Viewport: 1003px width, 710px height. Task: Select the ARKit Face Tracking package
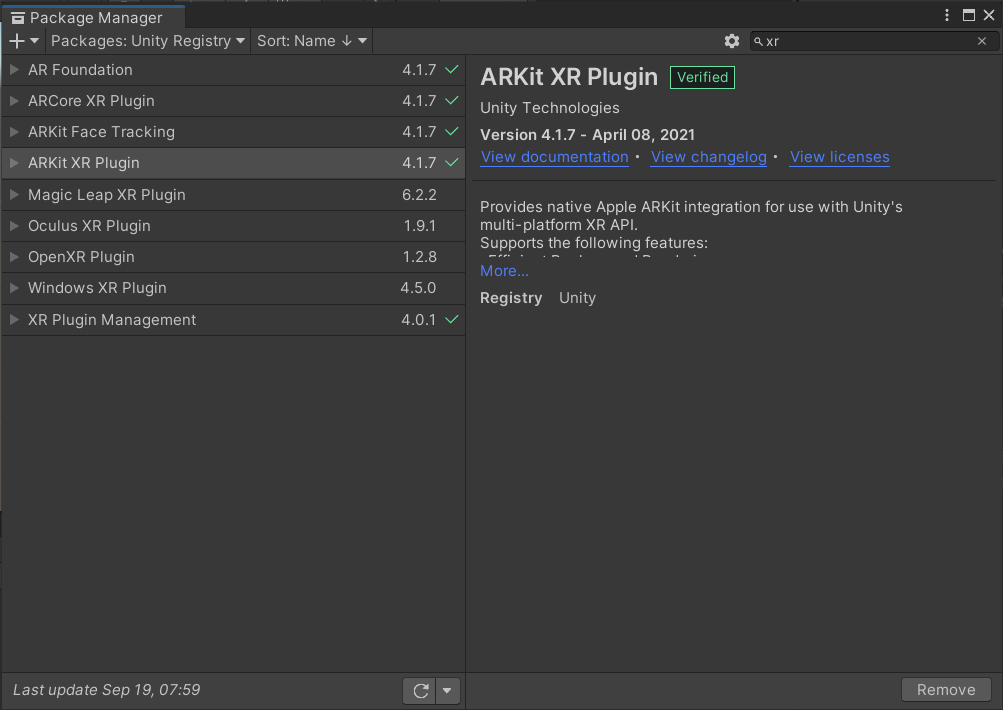(x=233, y=132)
